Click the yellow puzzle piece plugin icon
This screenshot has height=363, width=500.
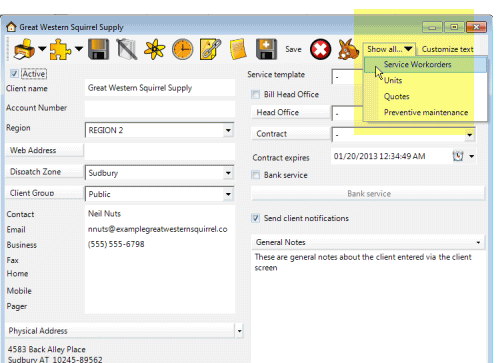60,49
